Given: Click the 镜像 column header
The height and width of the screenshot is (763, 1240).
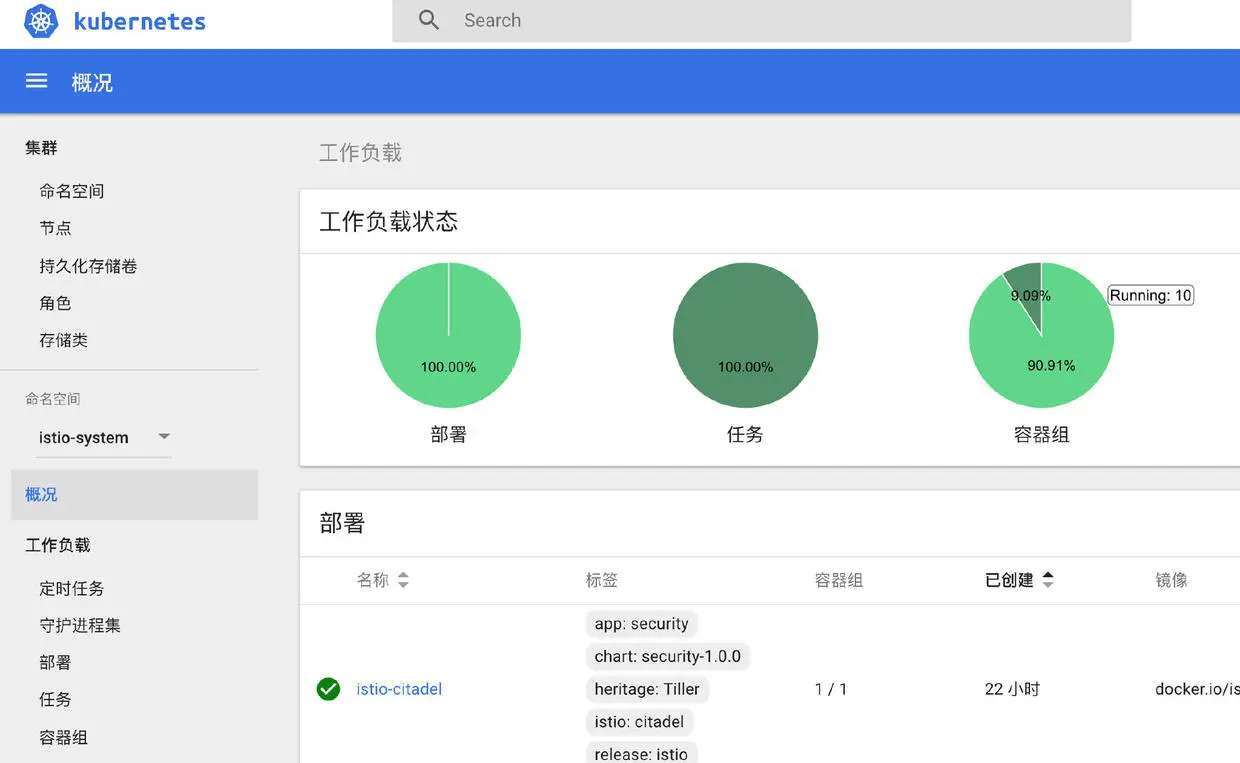Looking at the screenshot, I should coord(1171,580).
